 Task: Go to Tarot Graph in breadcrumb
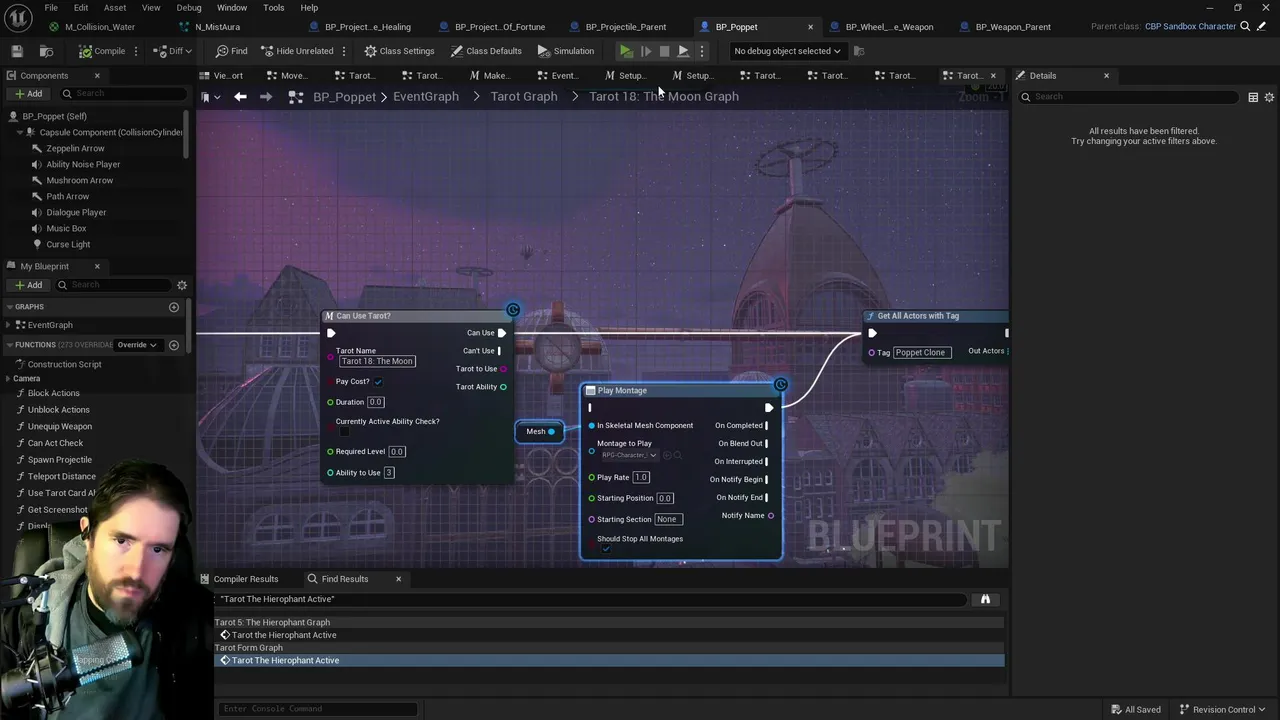tap(524, 97)
